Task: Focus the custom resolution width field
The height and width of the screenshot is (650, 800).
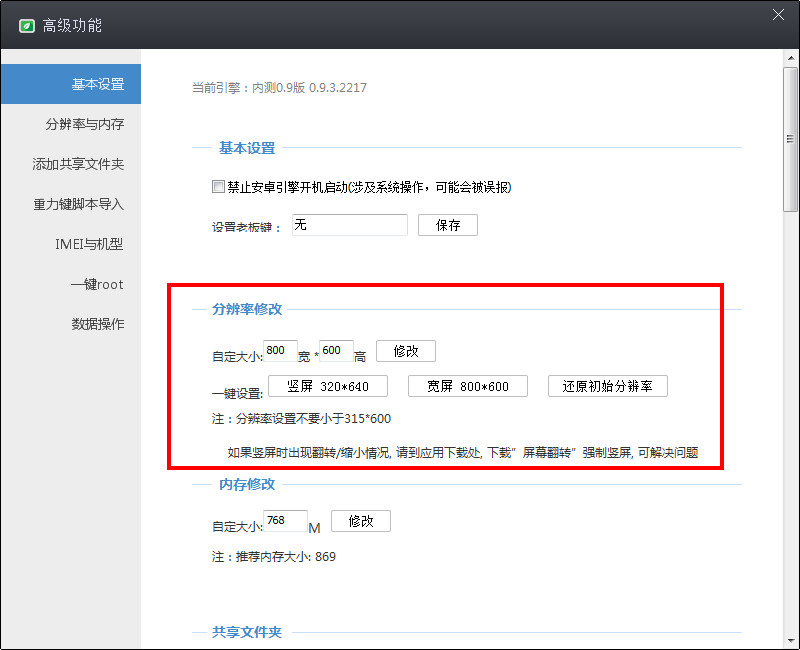Action: point(279,352)
